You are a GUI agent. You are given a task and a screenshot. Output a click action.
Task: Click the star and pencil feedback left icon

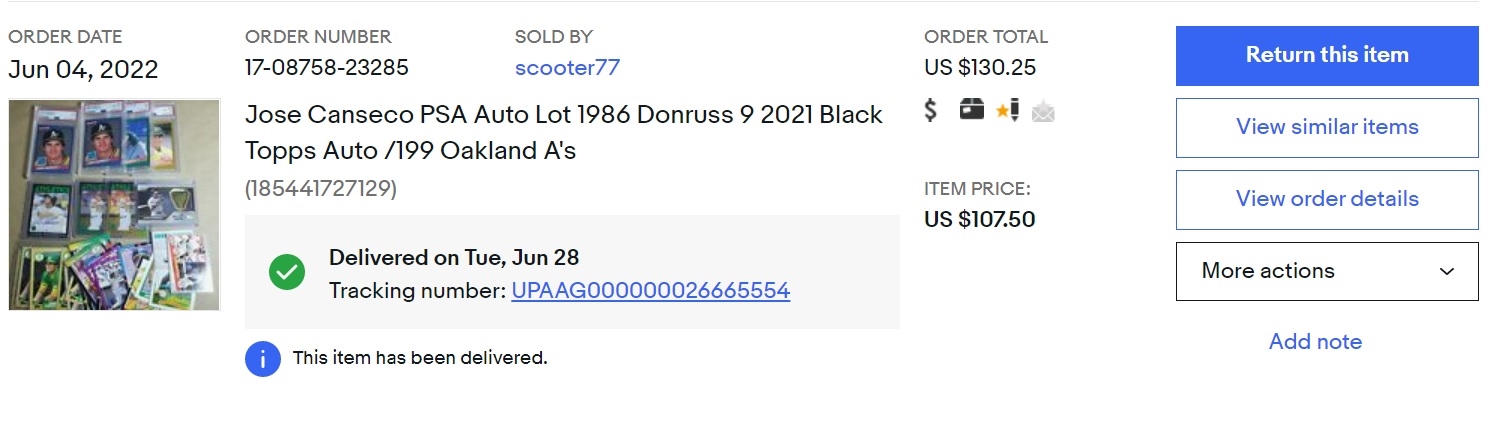pyautogui.click(x=1007, y=111)
